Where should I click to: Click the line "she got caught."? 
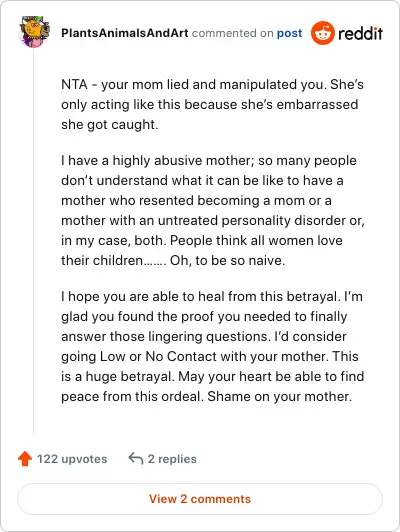(110, 125)
